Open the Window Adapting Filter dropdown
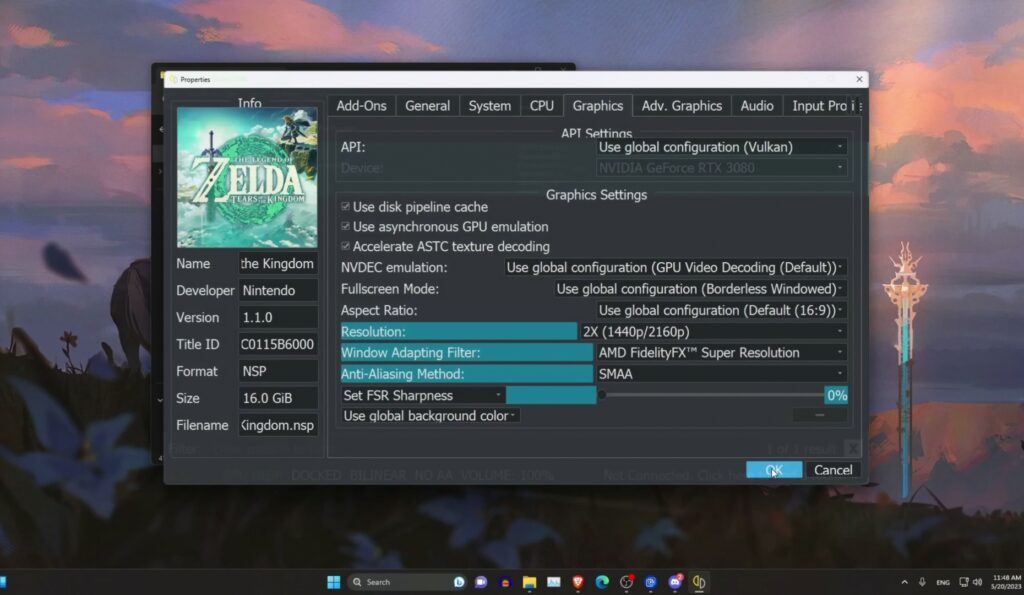Image resolution: width=1024 pixels, height=595 pixels. tap(722, 353)
